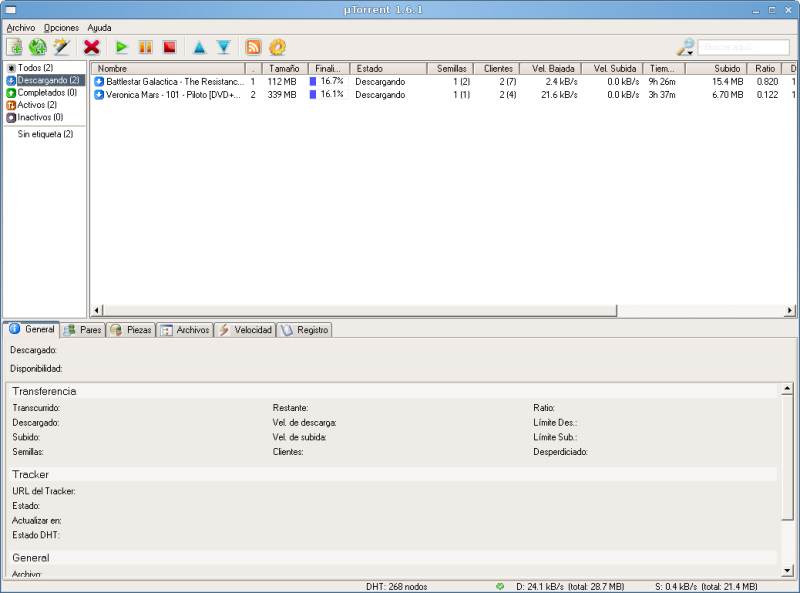
Task: Click left arrow of torrent list horizontal scrollbar
Action: (x=97, y=310)
